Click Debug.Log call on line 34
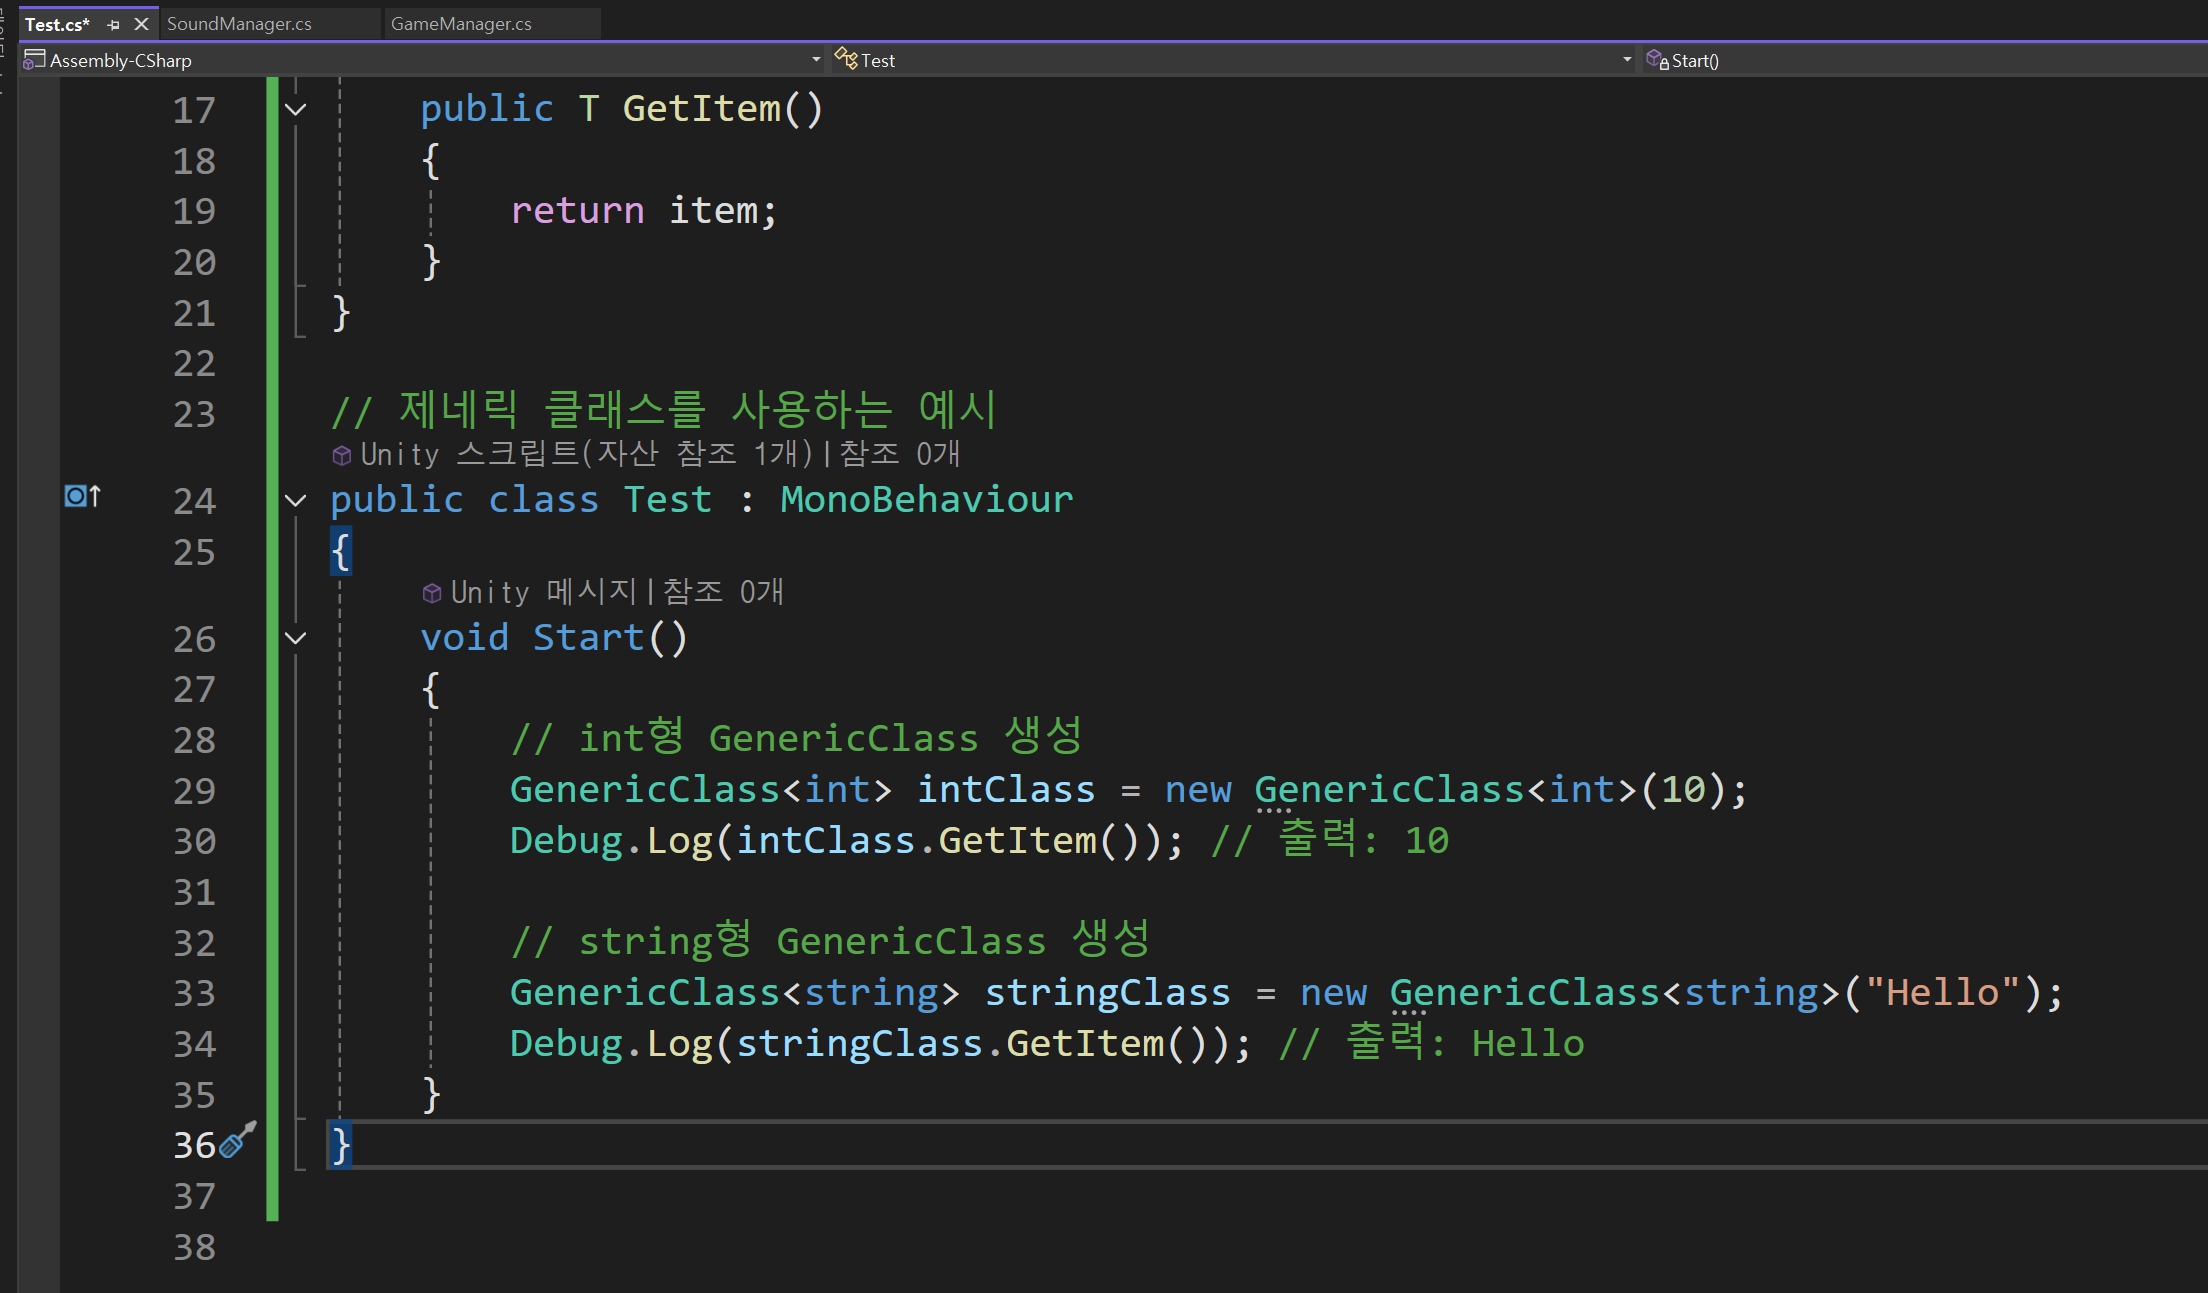The width and height of the screenshot is (2208, 1293). [x=880, y=1044]
